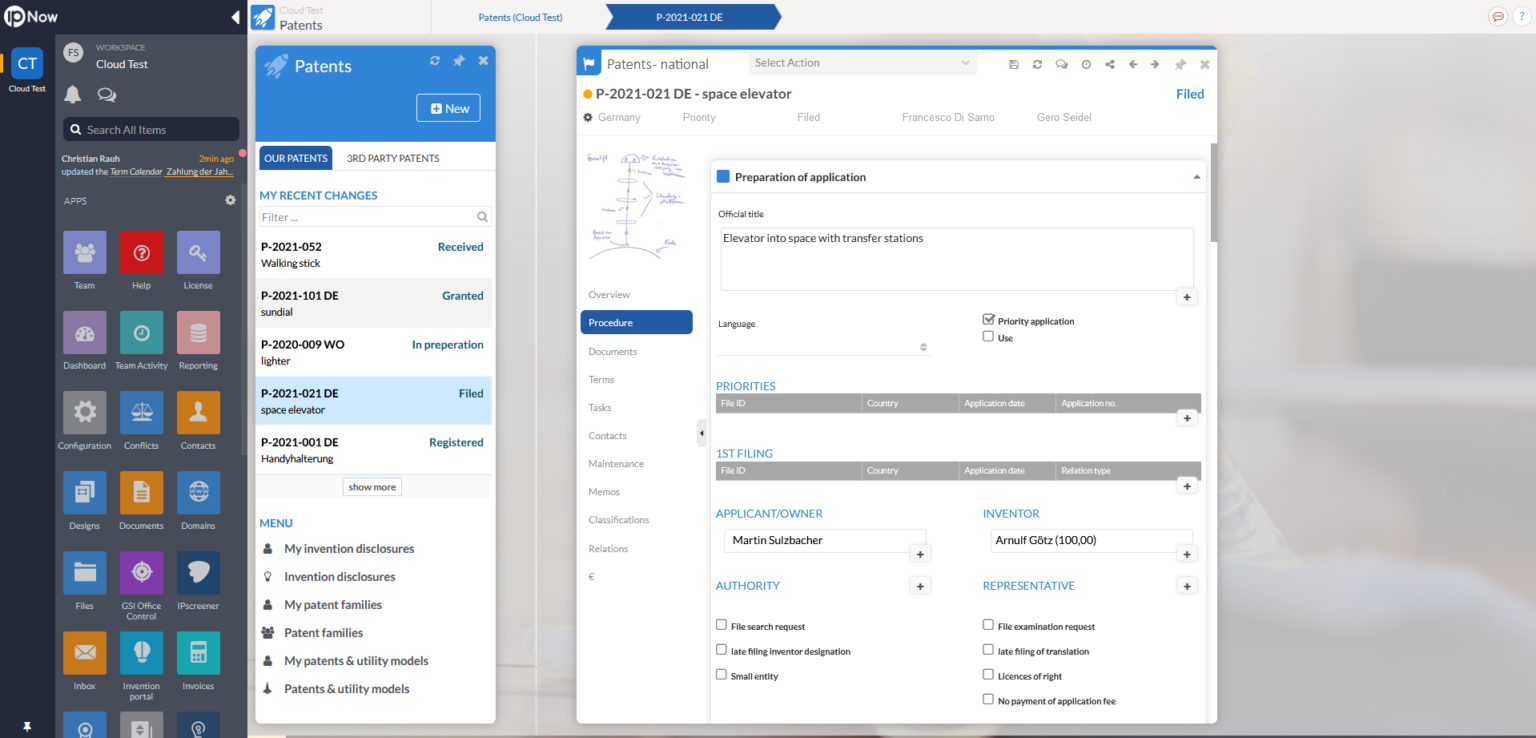Refresh the Patents panel
The height and width of the screenshot is (738, 1536).
click(x=435, y=60)
